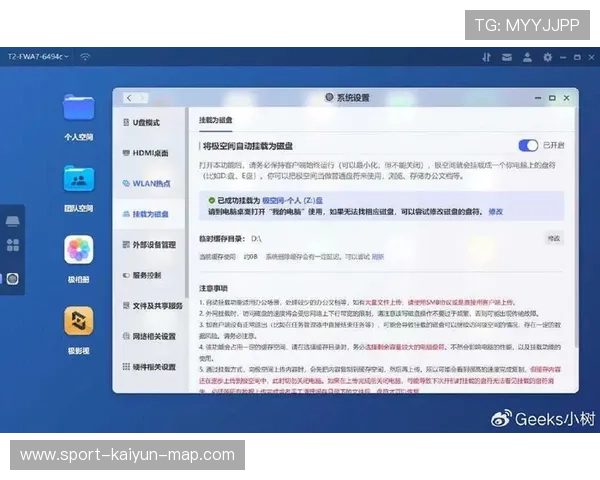The height and width of the screenshot is (480, 600).
Task: Select 网络相关设置 in settings sidebar
Action: click(x=149, y=336)
